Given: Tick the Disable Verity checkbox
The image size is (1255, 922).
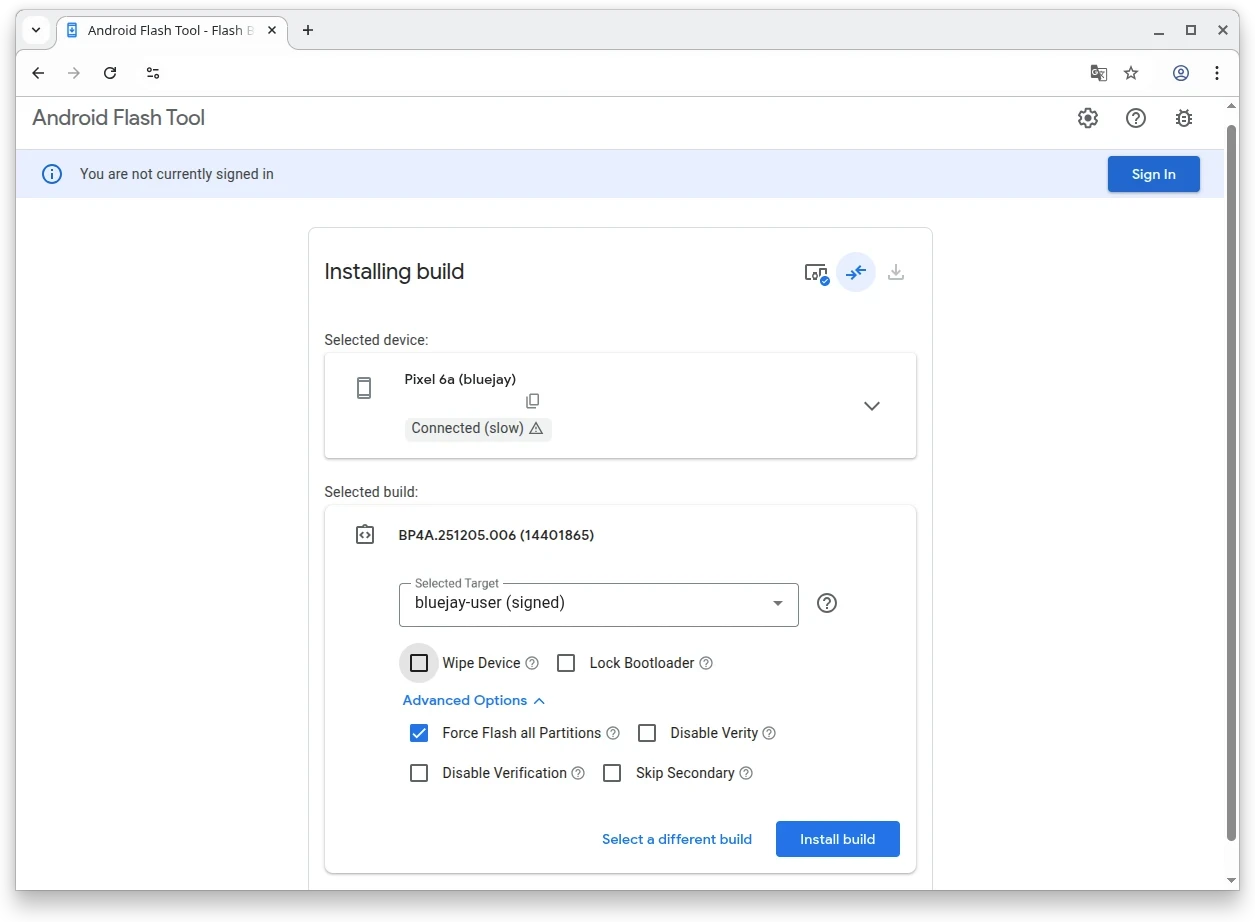Looking at the screenshot, I should 647,733.
